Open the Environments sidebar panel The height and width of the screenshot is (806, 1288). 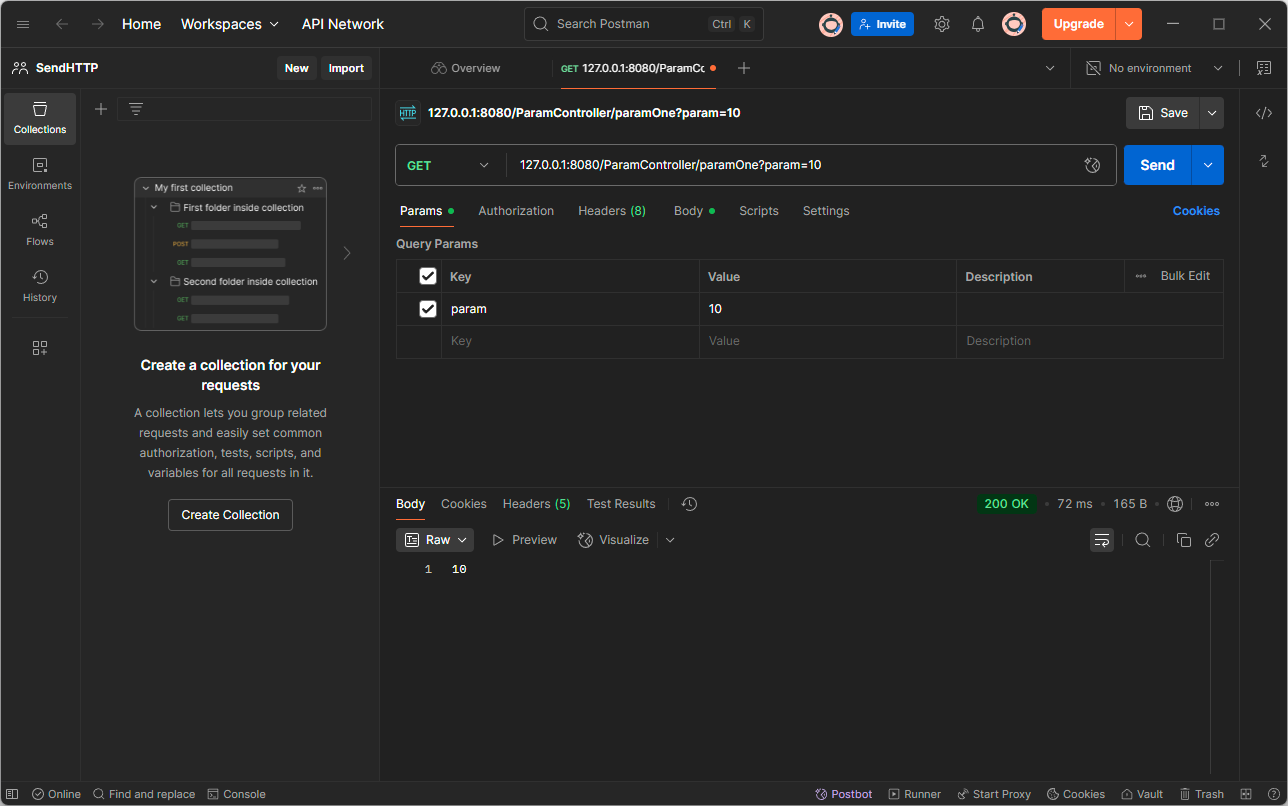[40, 175]
